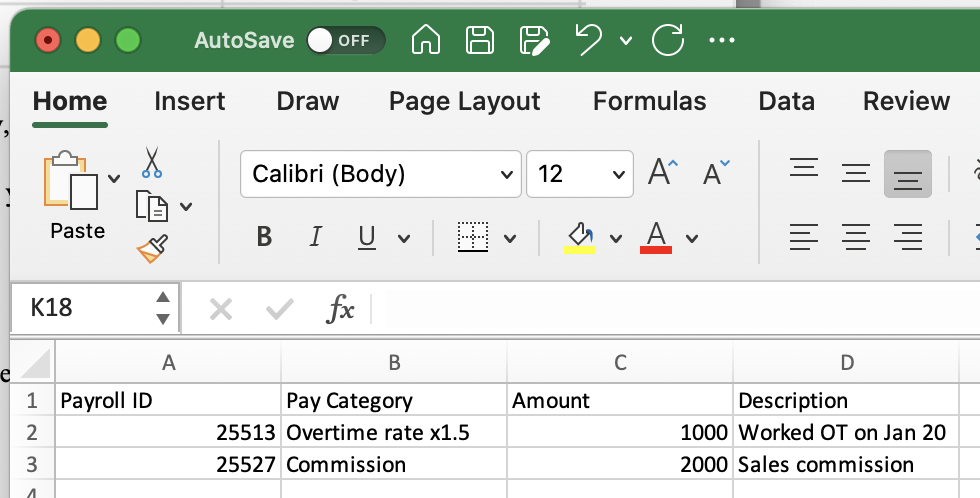The width and height of the screenshot is (980, 498).
Task: Click the Center text alignment icon
Action: coord(856,237)
